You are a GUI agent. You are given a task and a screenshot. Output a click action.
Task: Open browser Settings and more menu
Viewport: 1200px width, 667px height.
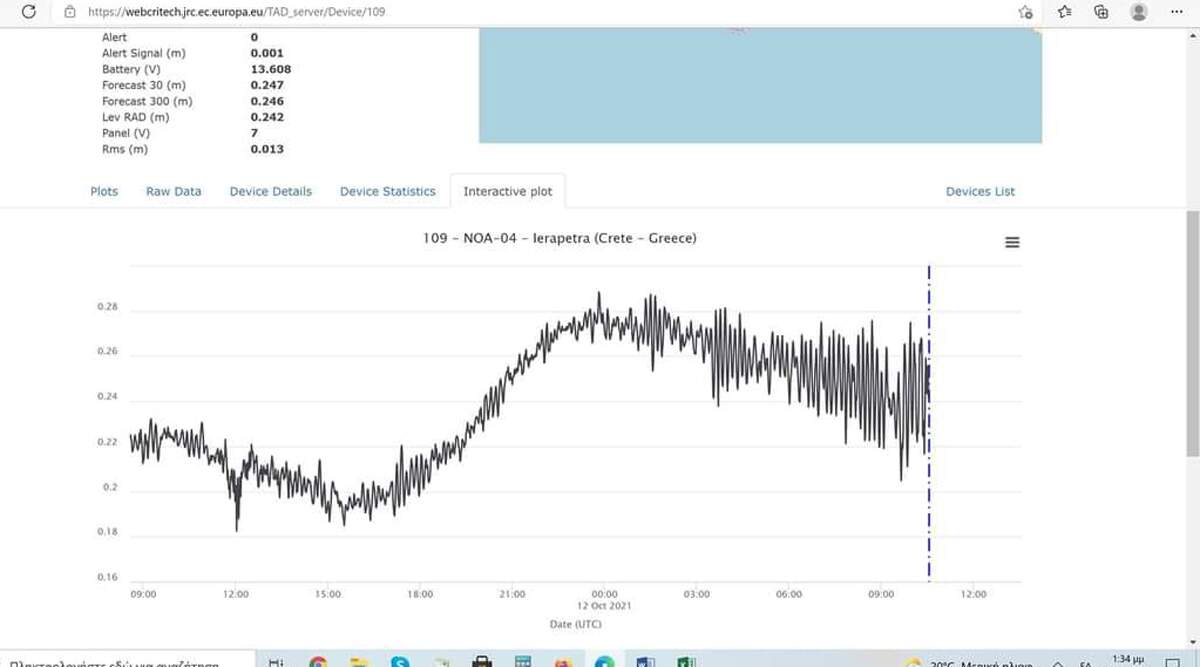[1177, 12]
